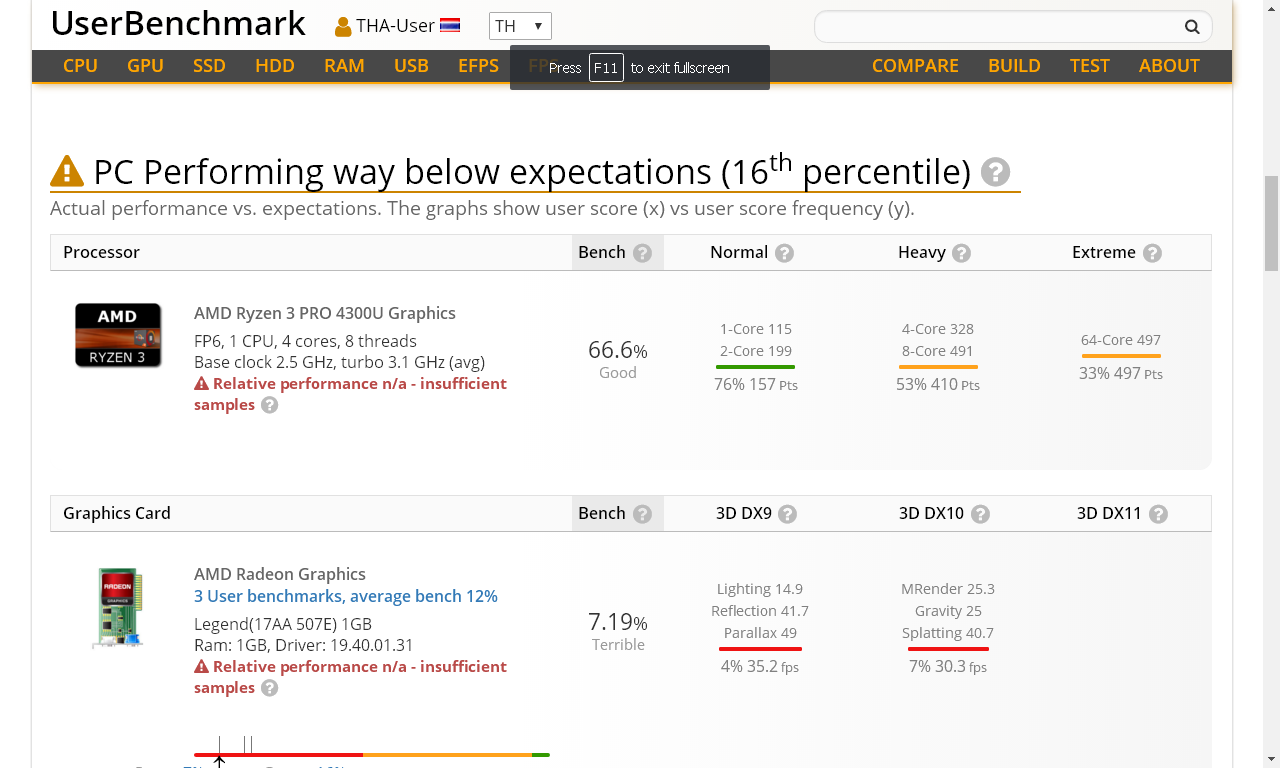
Task: Click help icon next to 3D DX11
Action: (1158, 514)
